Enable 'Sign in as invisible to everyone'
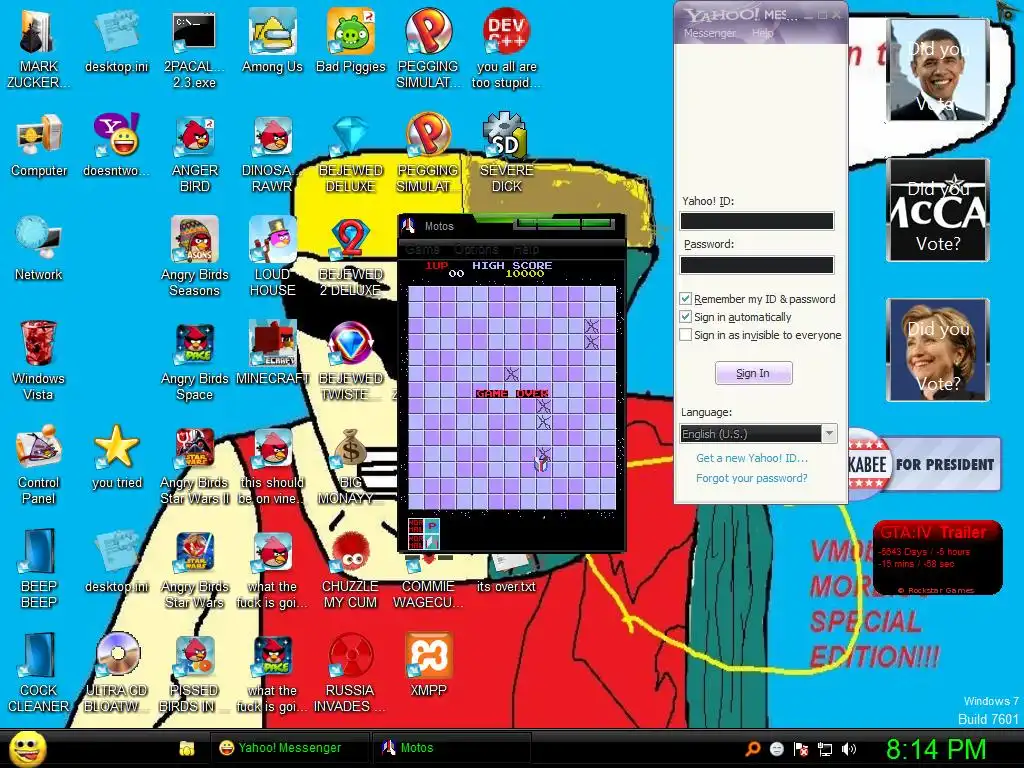This screenshot has height=768, width=1024. 685,335
